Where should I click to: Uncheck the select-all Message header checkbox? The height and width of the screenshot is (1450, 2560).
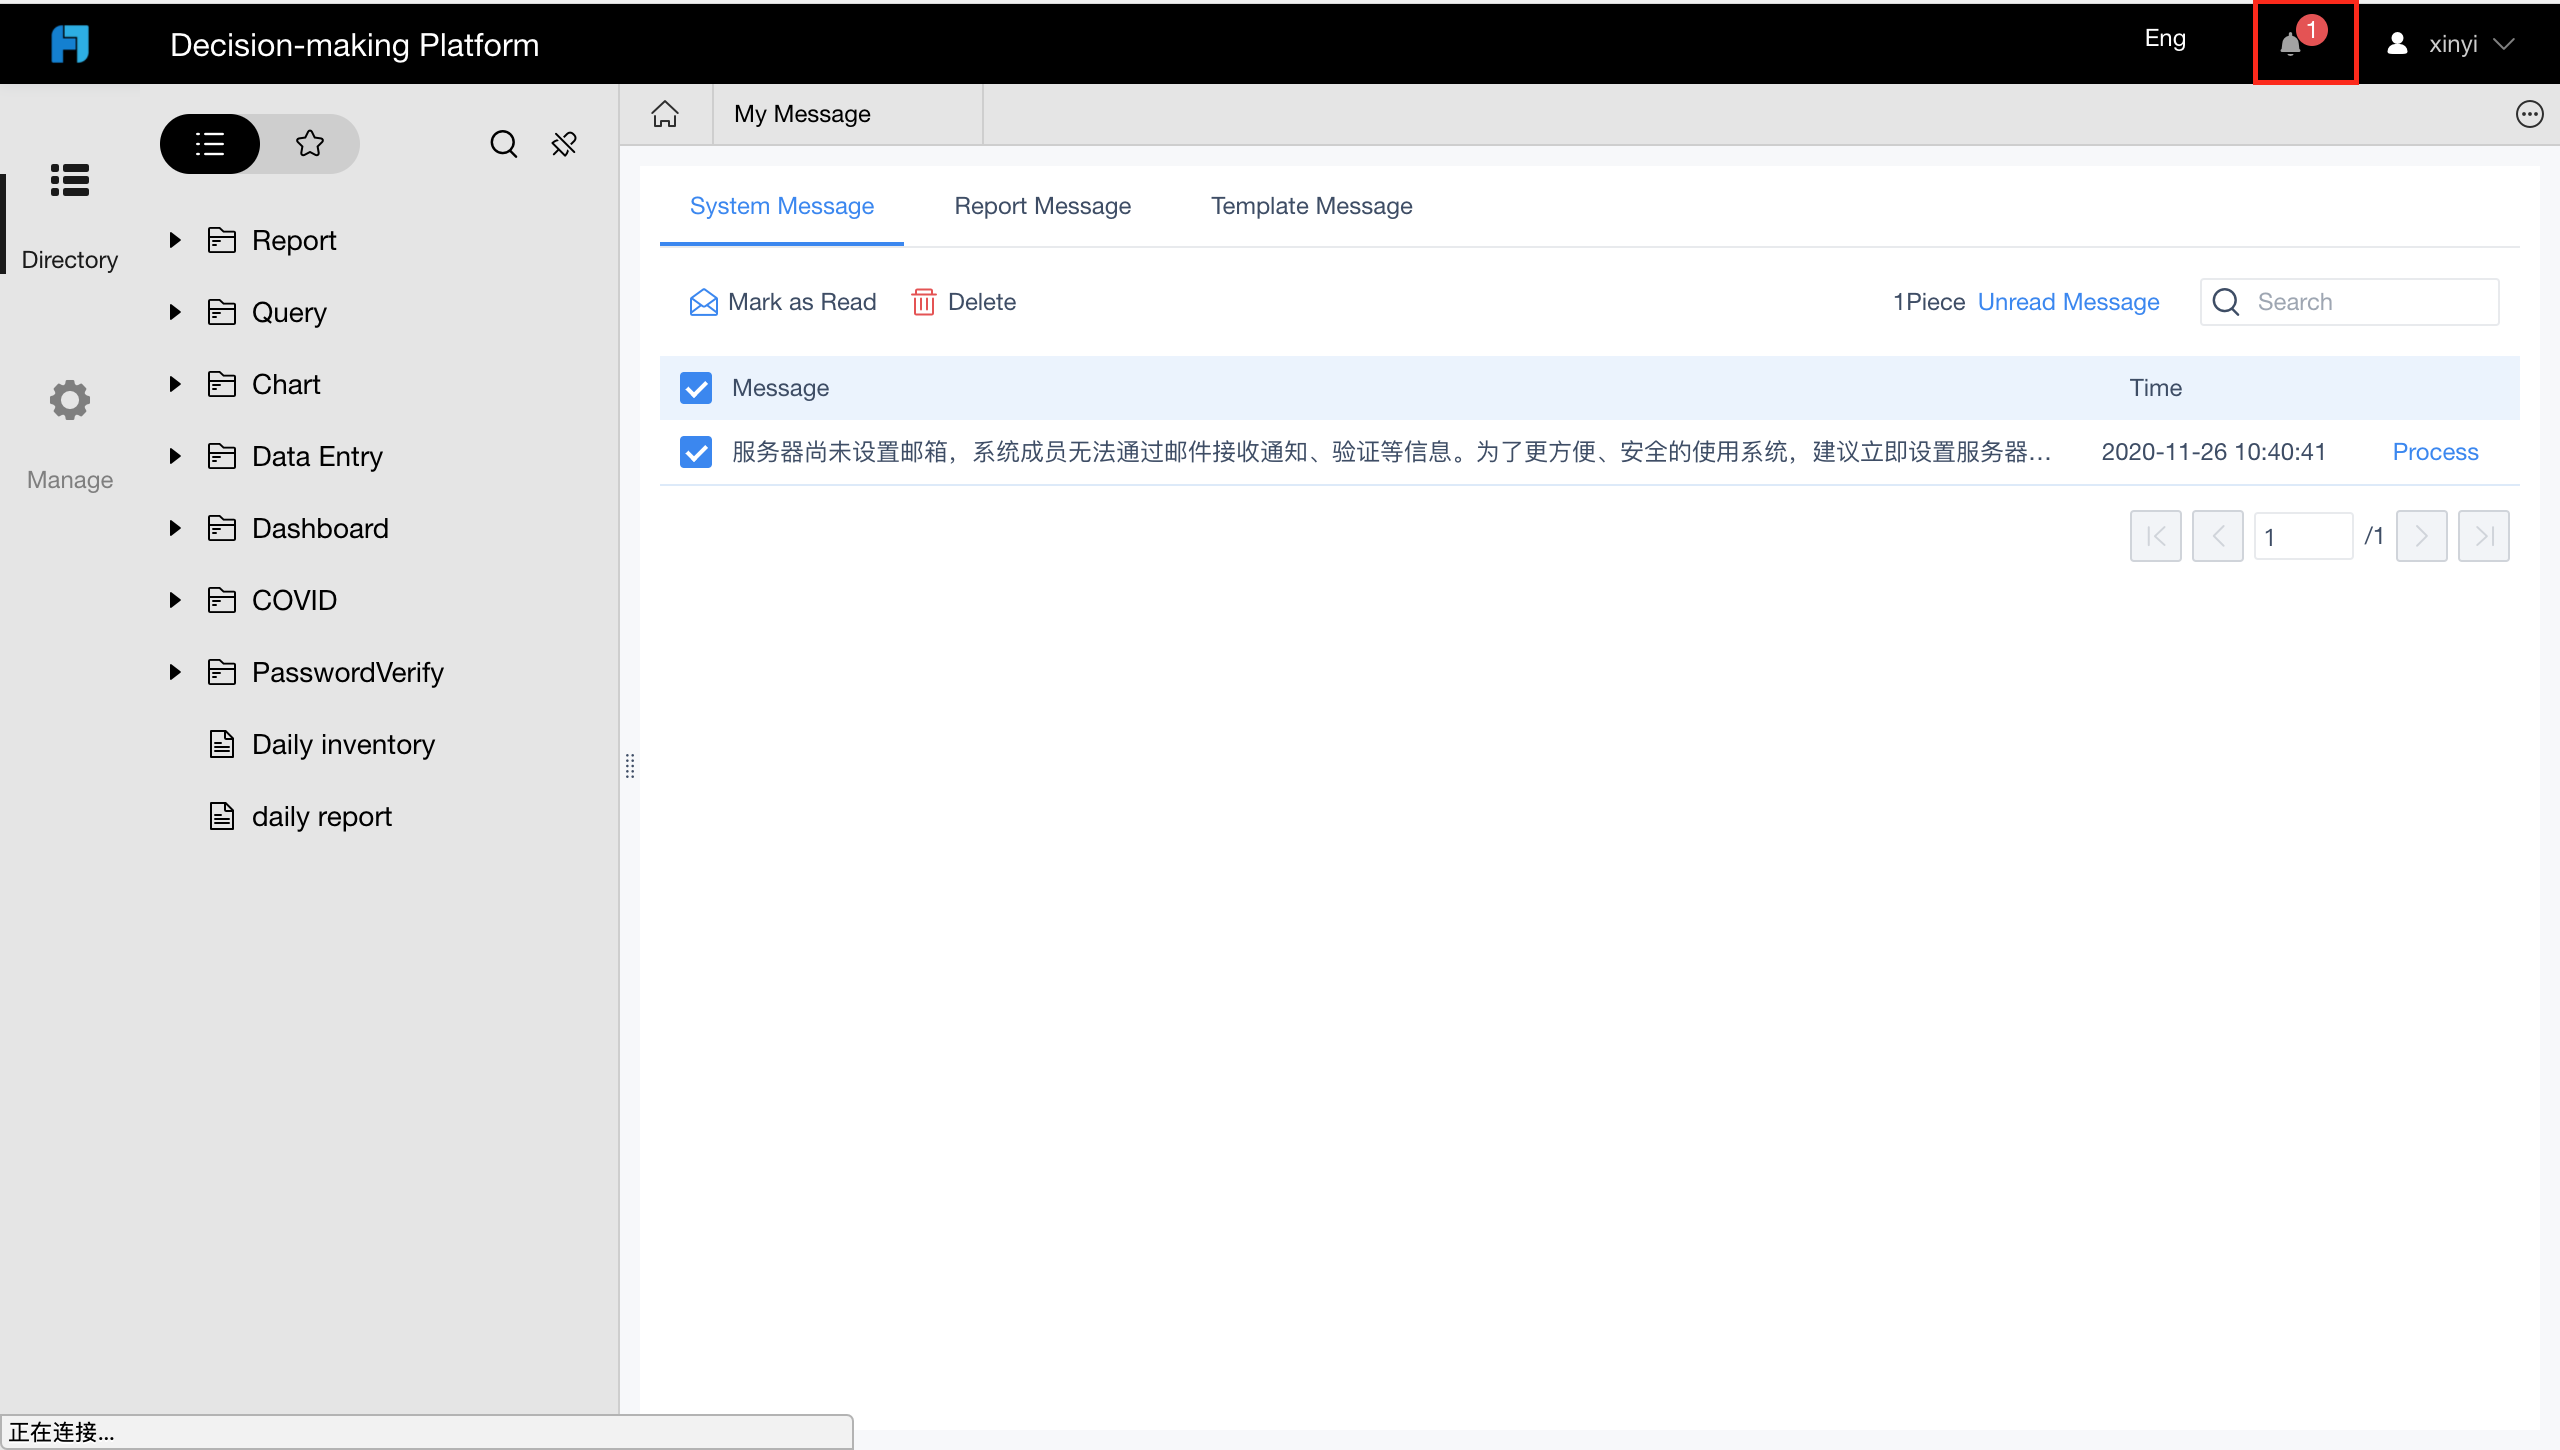(x=696, y=388)
